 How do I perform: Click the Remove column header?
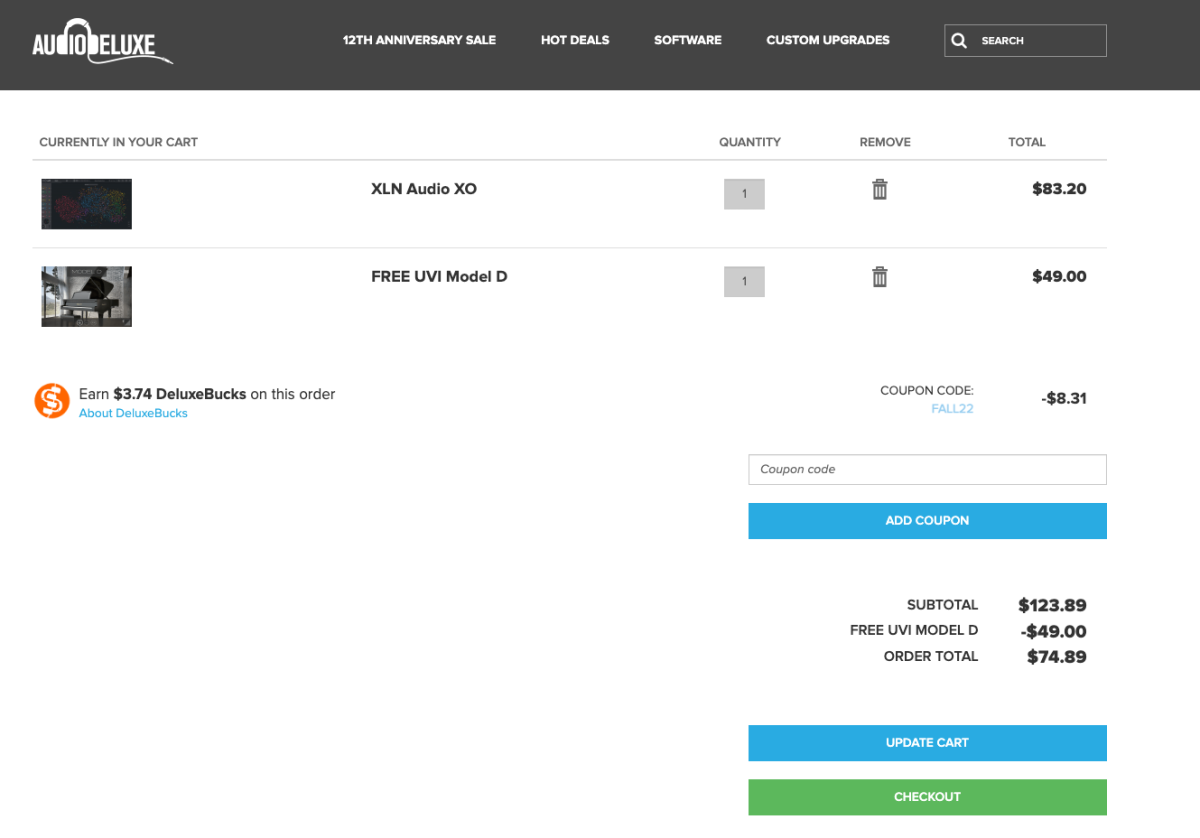885,142
